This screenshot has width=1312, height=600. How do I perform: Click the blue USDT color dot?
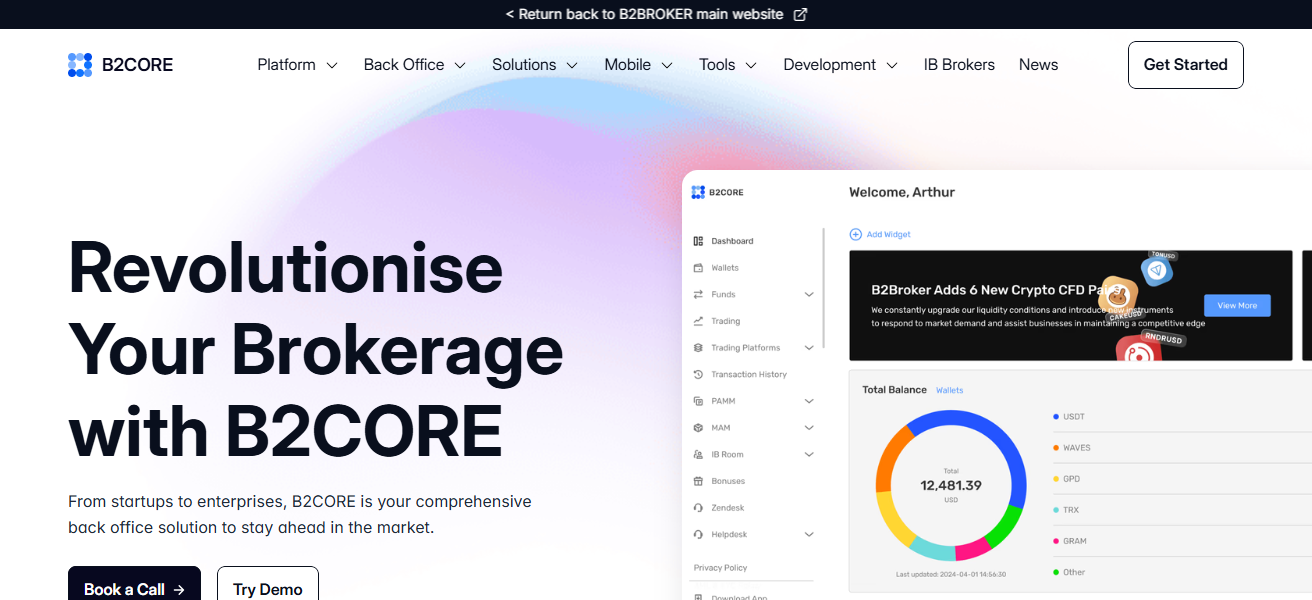click(x=1057, y=416)
